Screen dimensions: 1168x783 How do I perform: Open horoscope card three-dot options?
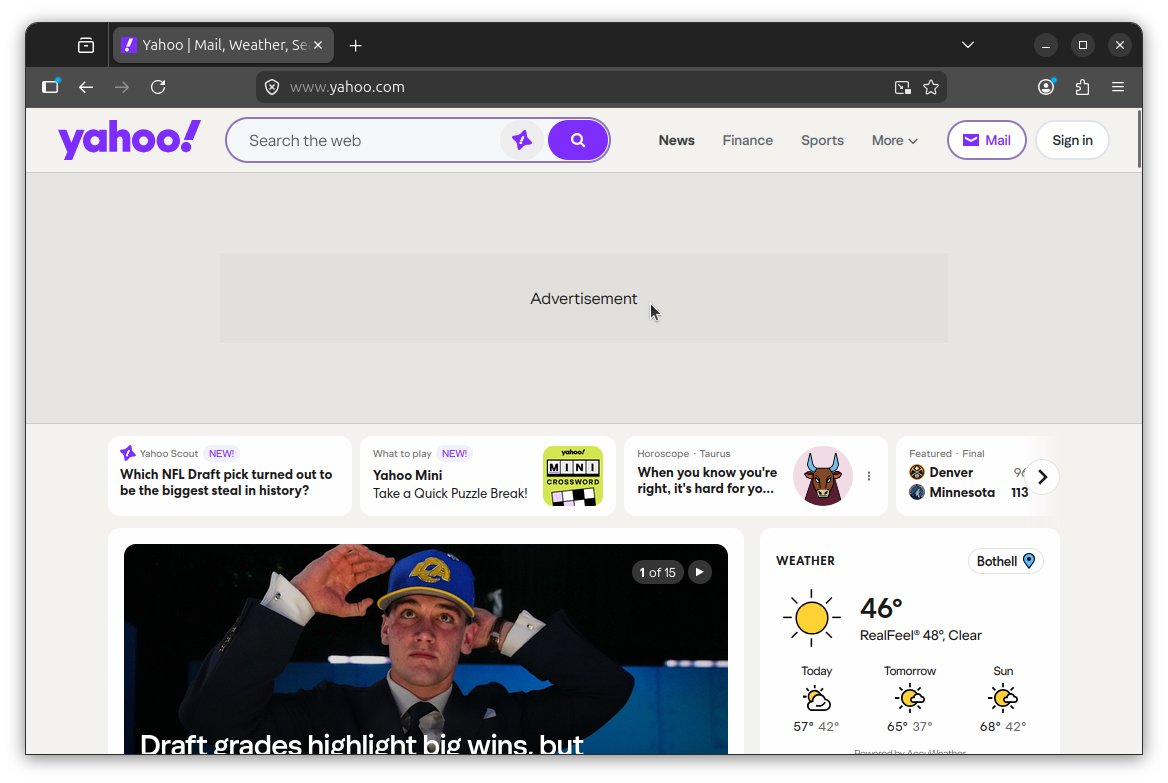(x=869, y=476)
